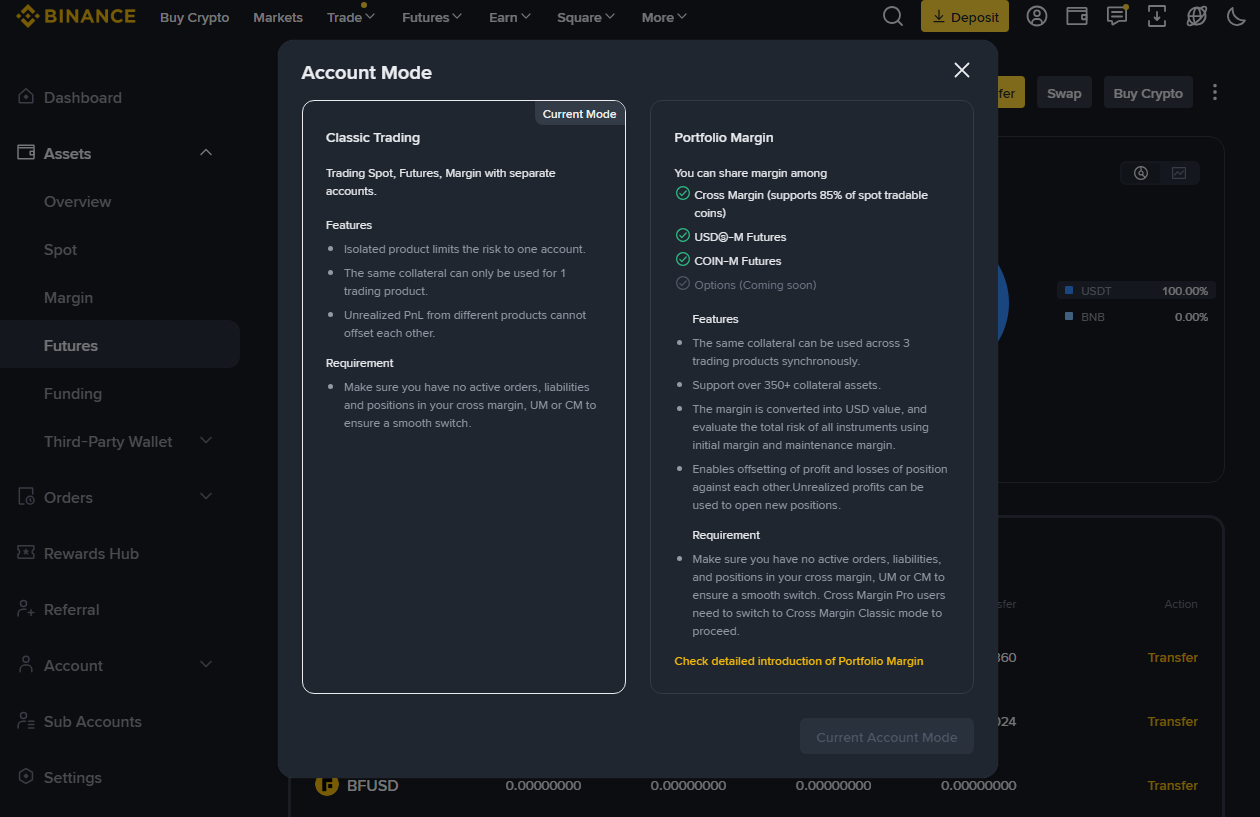Open the Trade dropdown menu
The image size is (1260, 817).
(351, 17)
